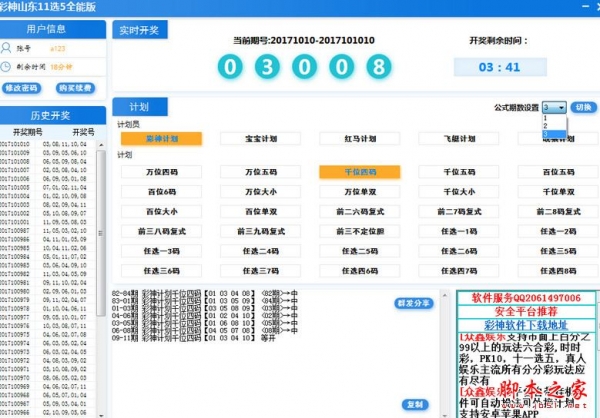Image resolution: width=600 pixels, height=418 pixels.
Task: Choose the 前二7码复式 plan
Action: pyautogui.click(x=459, y=211)
